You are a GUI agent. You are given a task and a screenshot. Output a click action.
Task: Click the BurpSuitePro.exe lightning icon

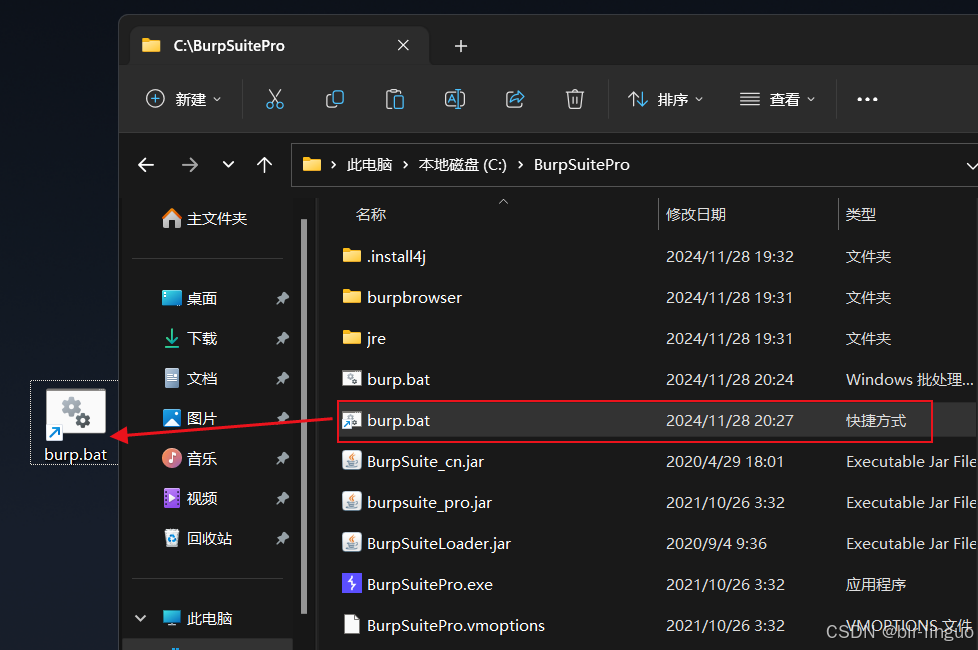352,583
